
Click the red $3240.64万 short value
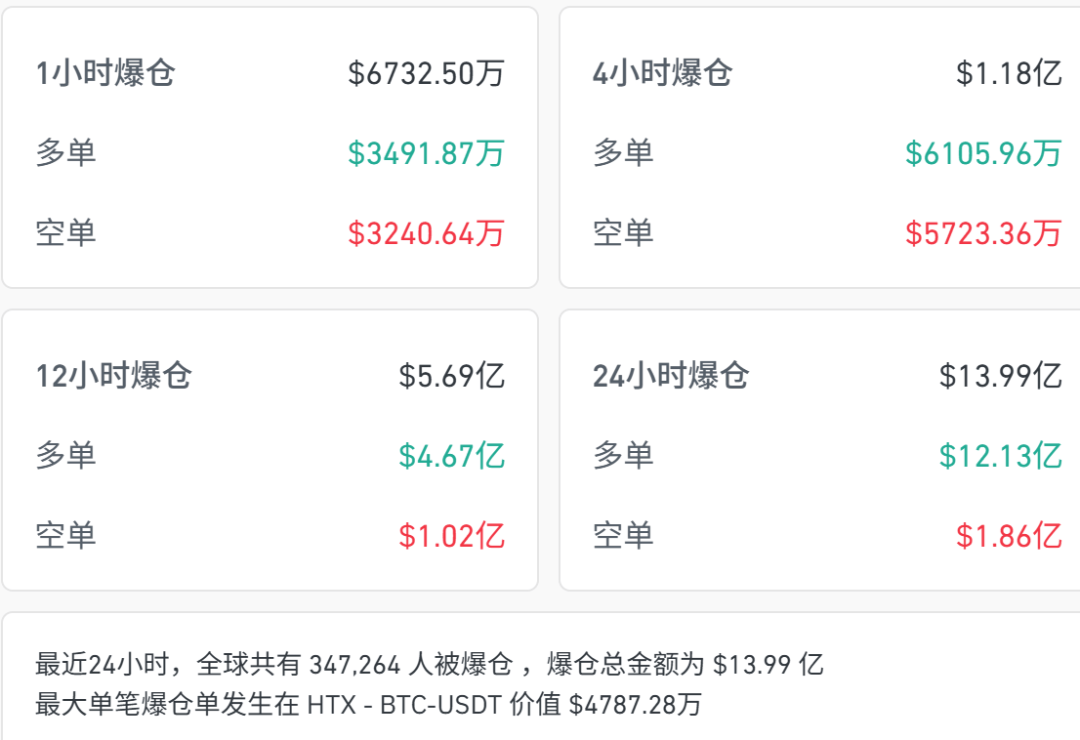click(x=423, y=233)
